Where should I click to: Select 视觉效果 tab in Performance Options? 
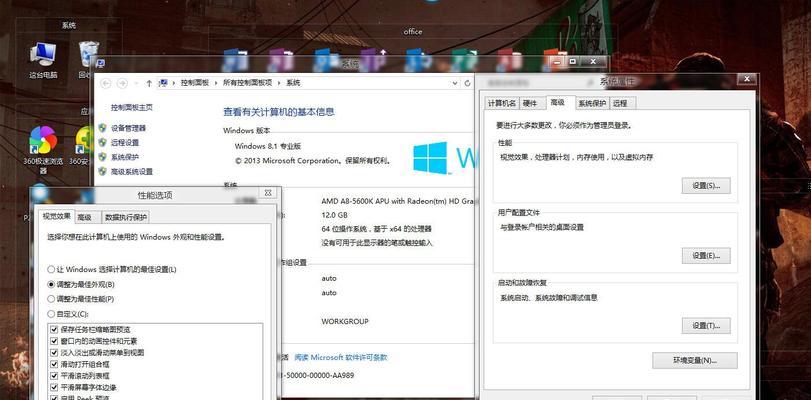[x=56, y=216]
